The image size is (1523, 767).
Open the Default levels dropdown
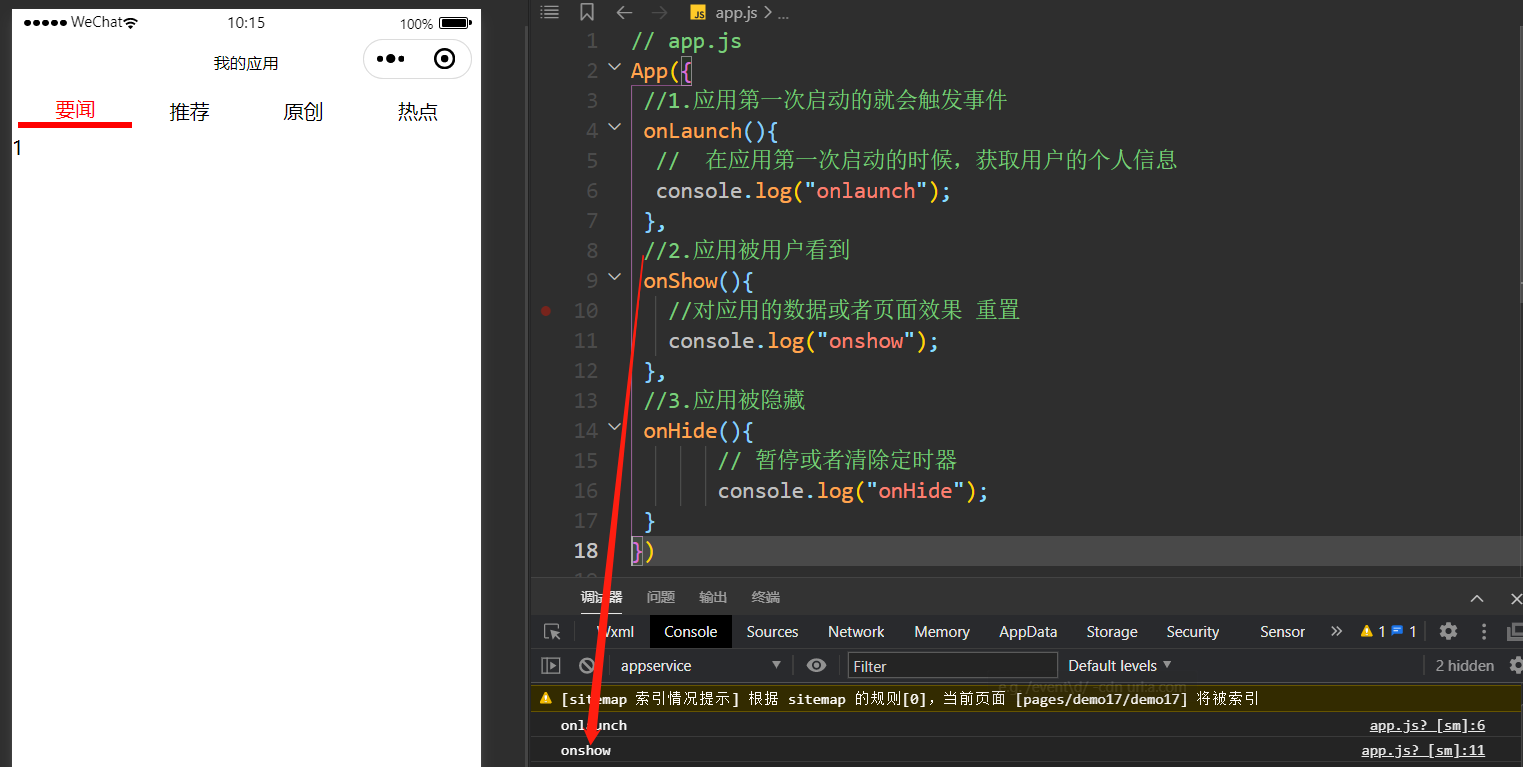point(1119,666)
